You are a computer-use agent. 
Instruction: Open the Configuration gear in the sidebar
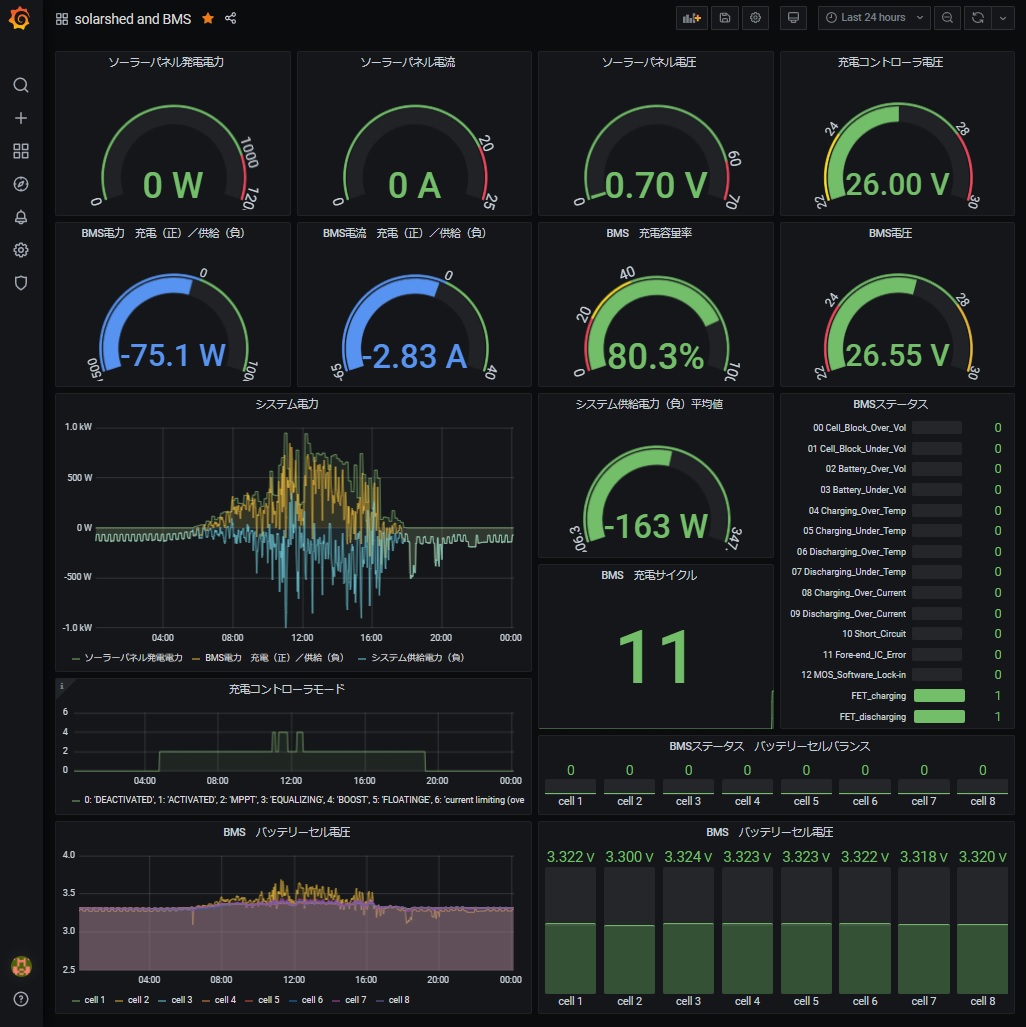click(21, 250)
